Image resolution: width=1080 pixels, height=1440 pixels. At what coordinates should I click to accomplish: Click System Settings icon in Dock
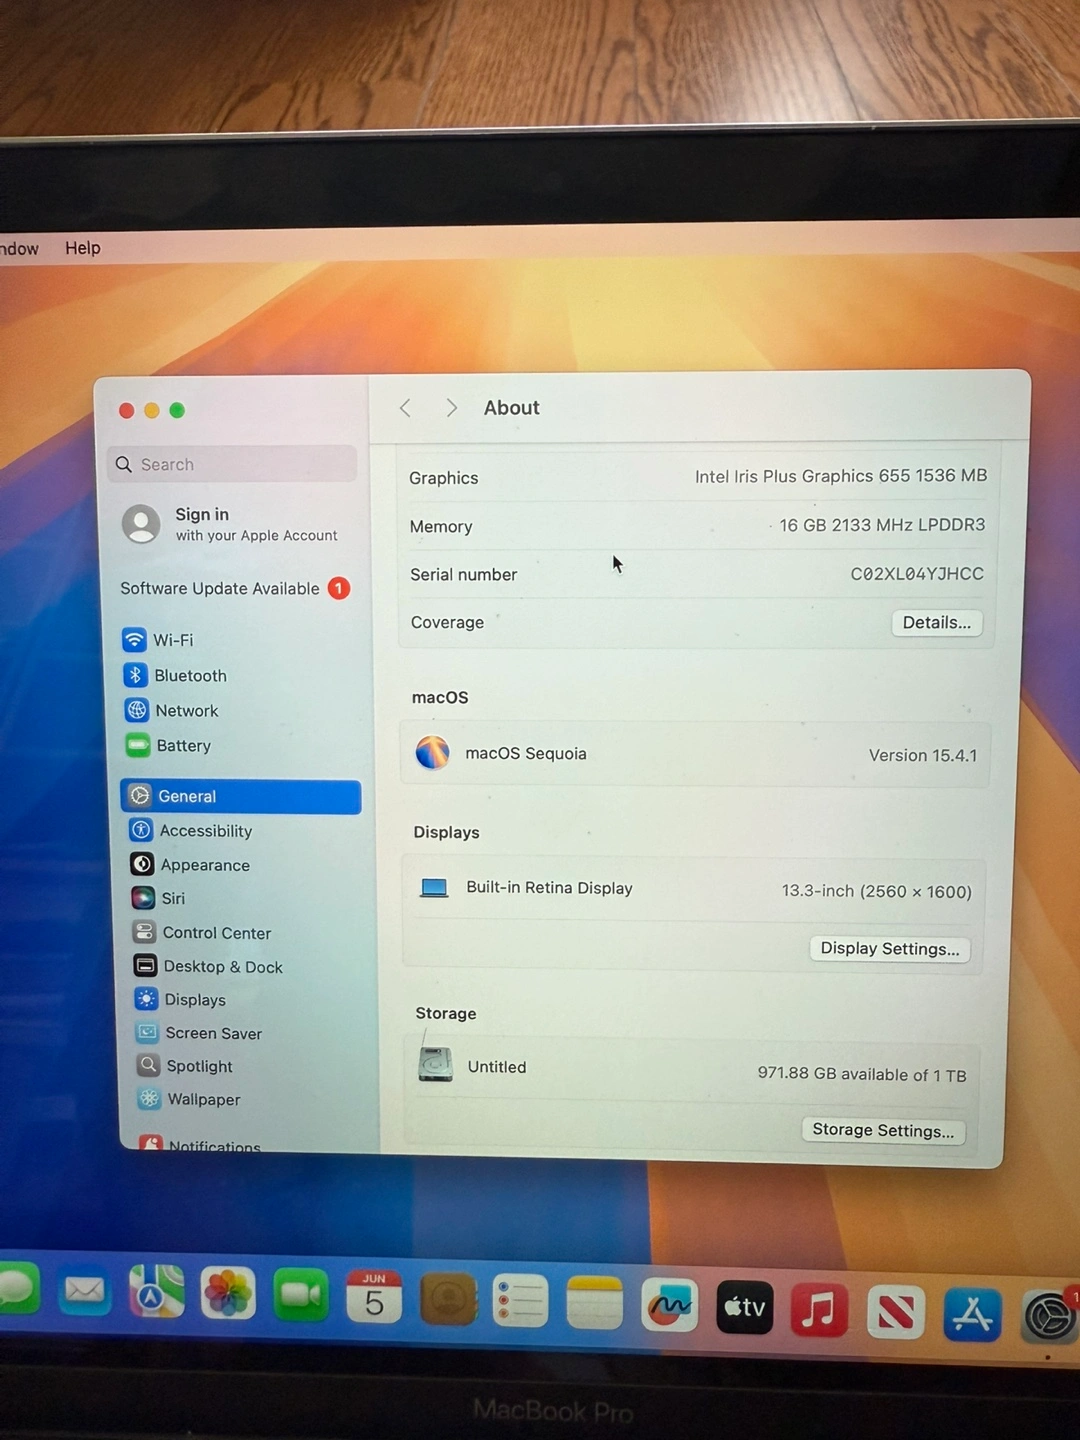pos(1048,1316)
